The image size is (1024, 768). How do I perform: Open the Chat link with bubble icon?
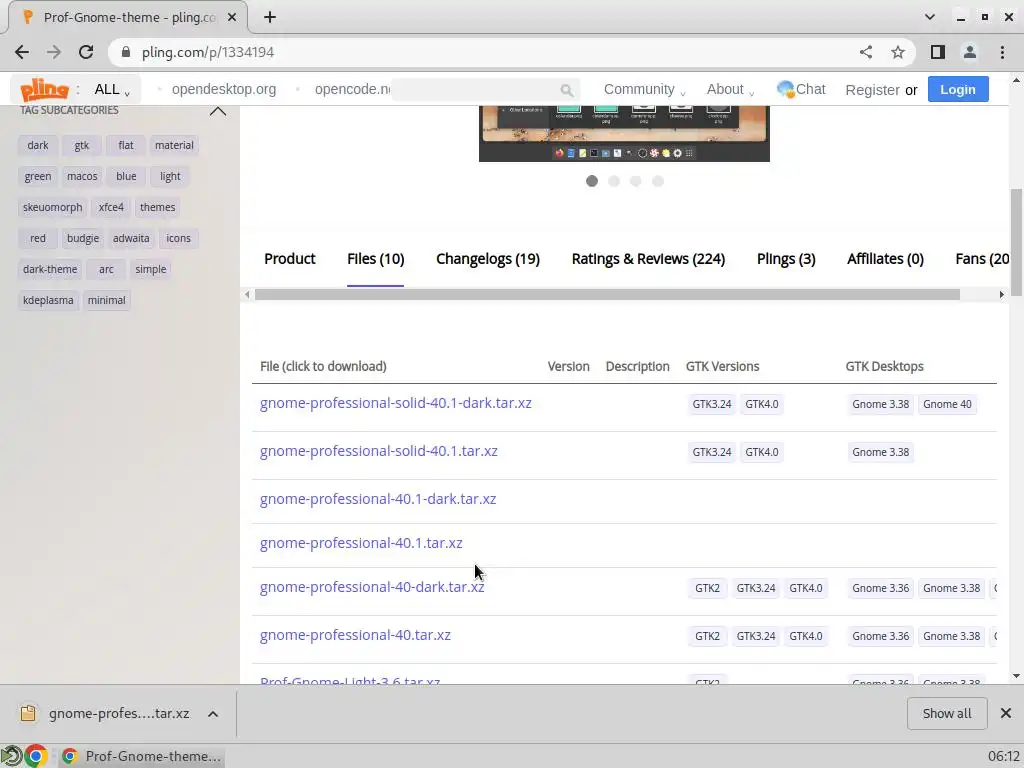coord(801,89)
